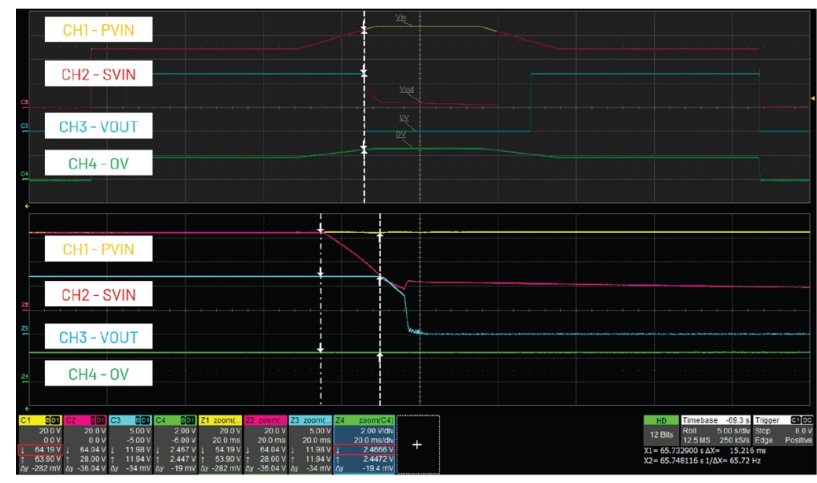The height and width of the screenshot is (483, 817).
Task: Open the C1 channel descriptor box
Action: 43,439
